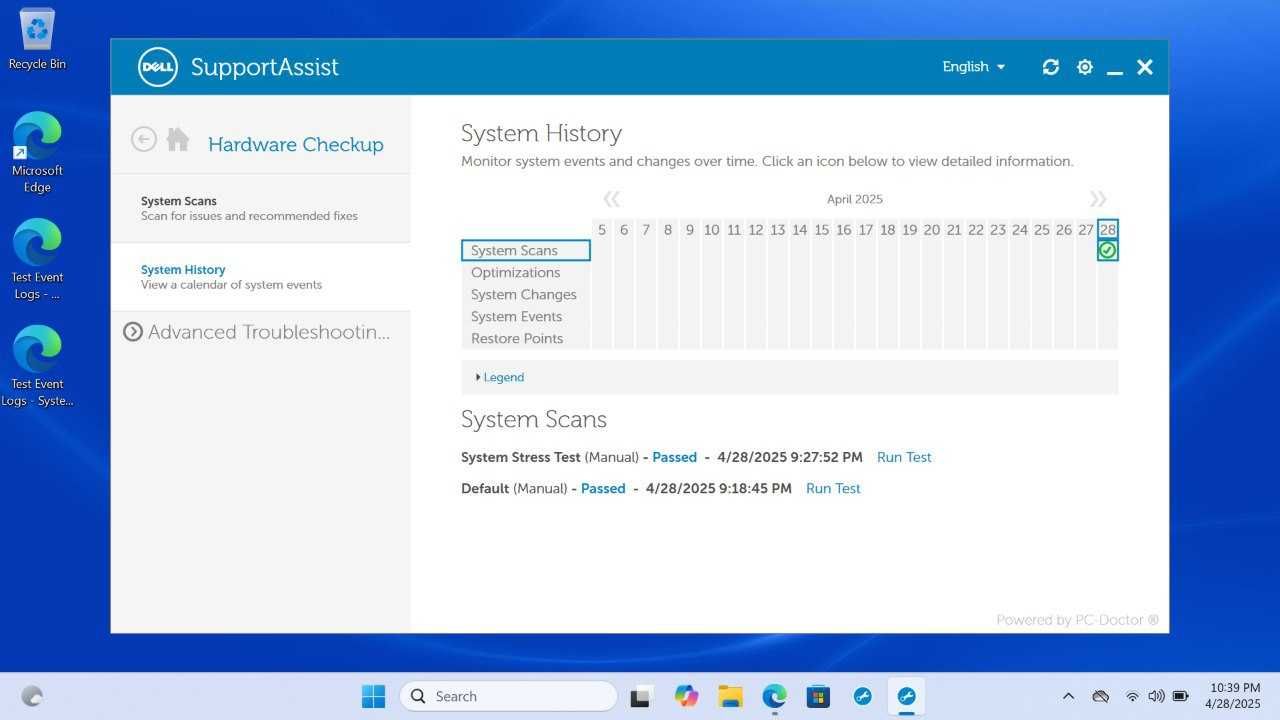
Task: Click the green checkmark under April 28
Action: click(x=1107, y=251)
